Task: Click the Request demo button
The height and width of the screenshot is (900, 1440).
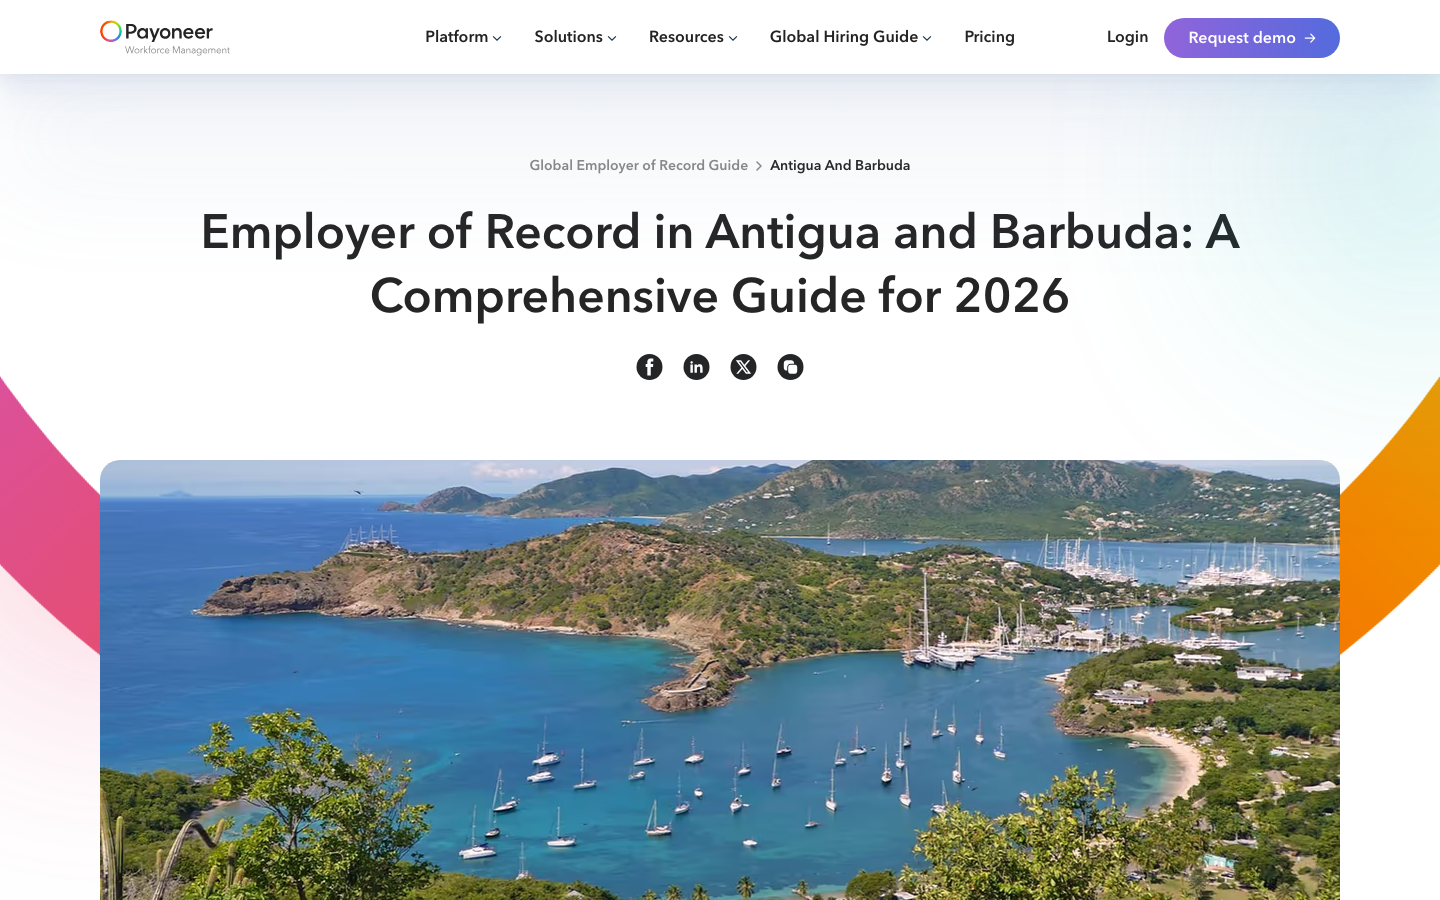Action: tap(1251, 38)
